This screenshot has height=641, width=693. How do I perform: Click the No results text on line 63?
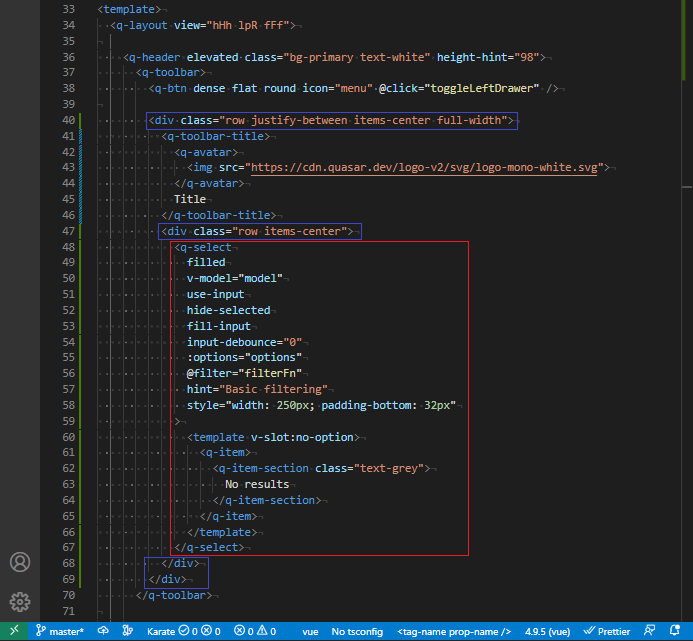257,485
